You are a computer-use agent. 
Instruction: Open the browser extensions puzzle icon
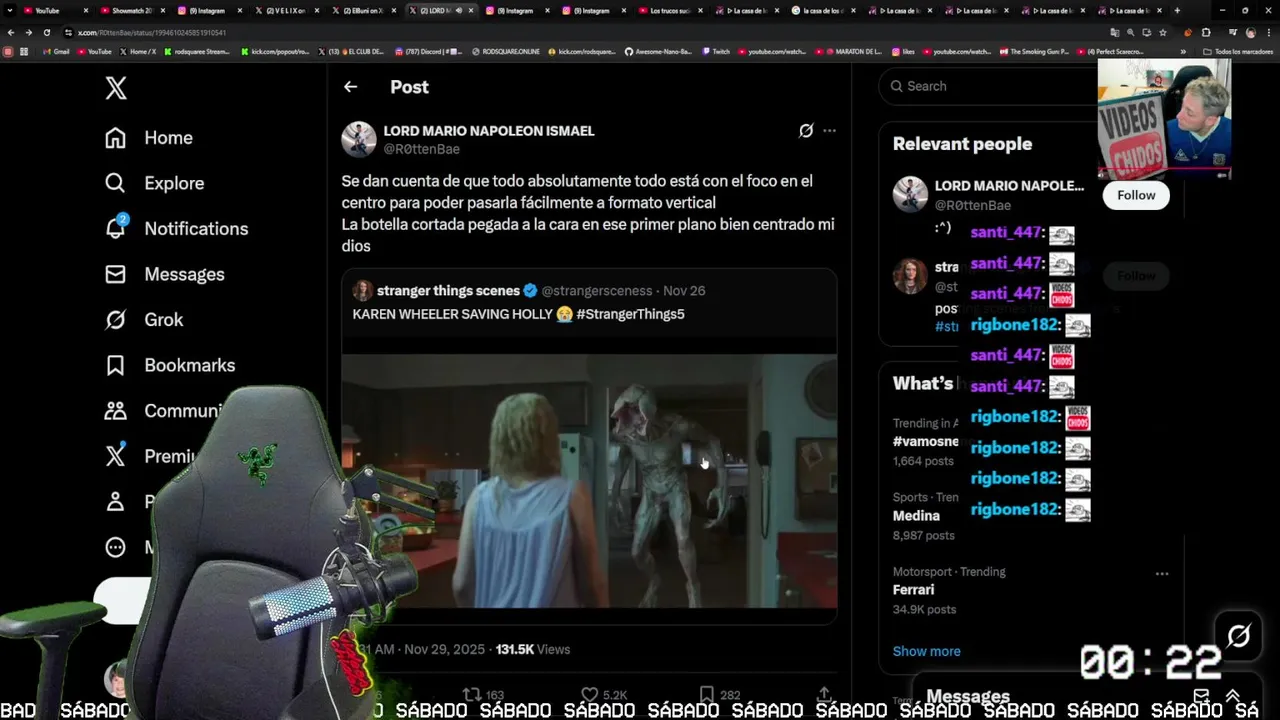click(x=1206, y=32)
